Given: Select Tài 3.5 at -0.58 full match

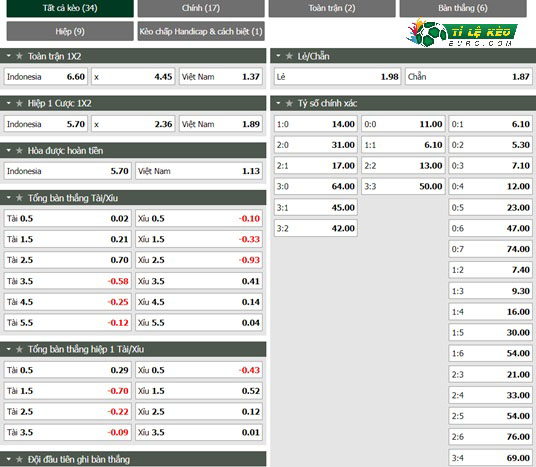Looking at the screenshot, I should pyautogui.click(x=68, y=281).
